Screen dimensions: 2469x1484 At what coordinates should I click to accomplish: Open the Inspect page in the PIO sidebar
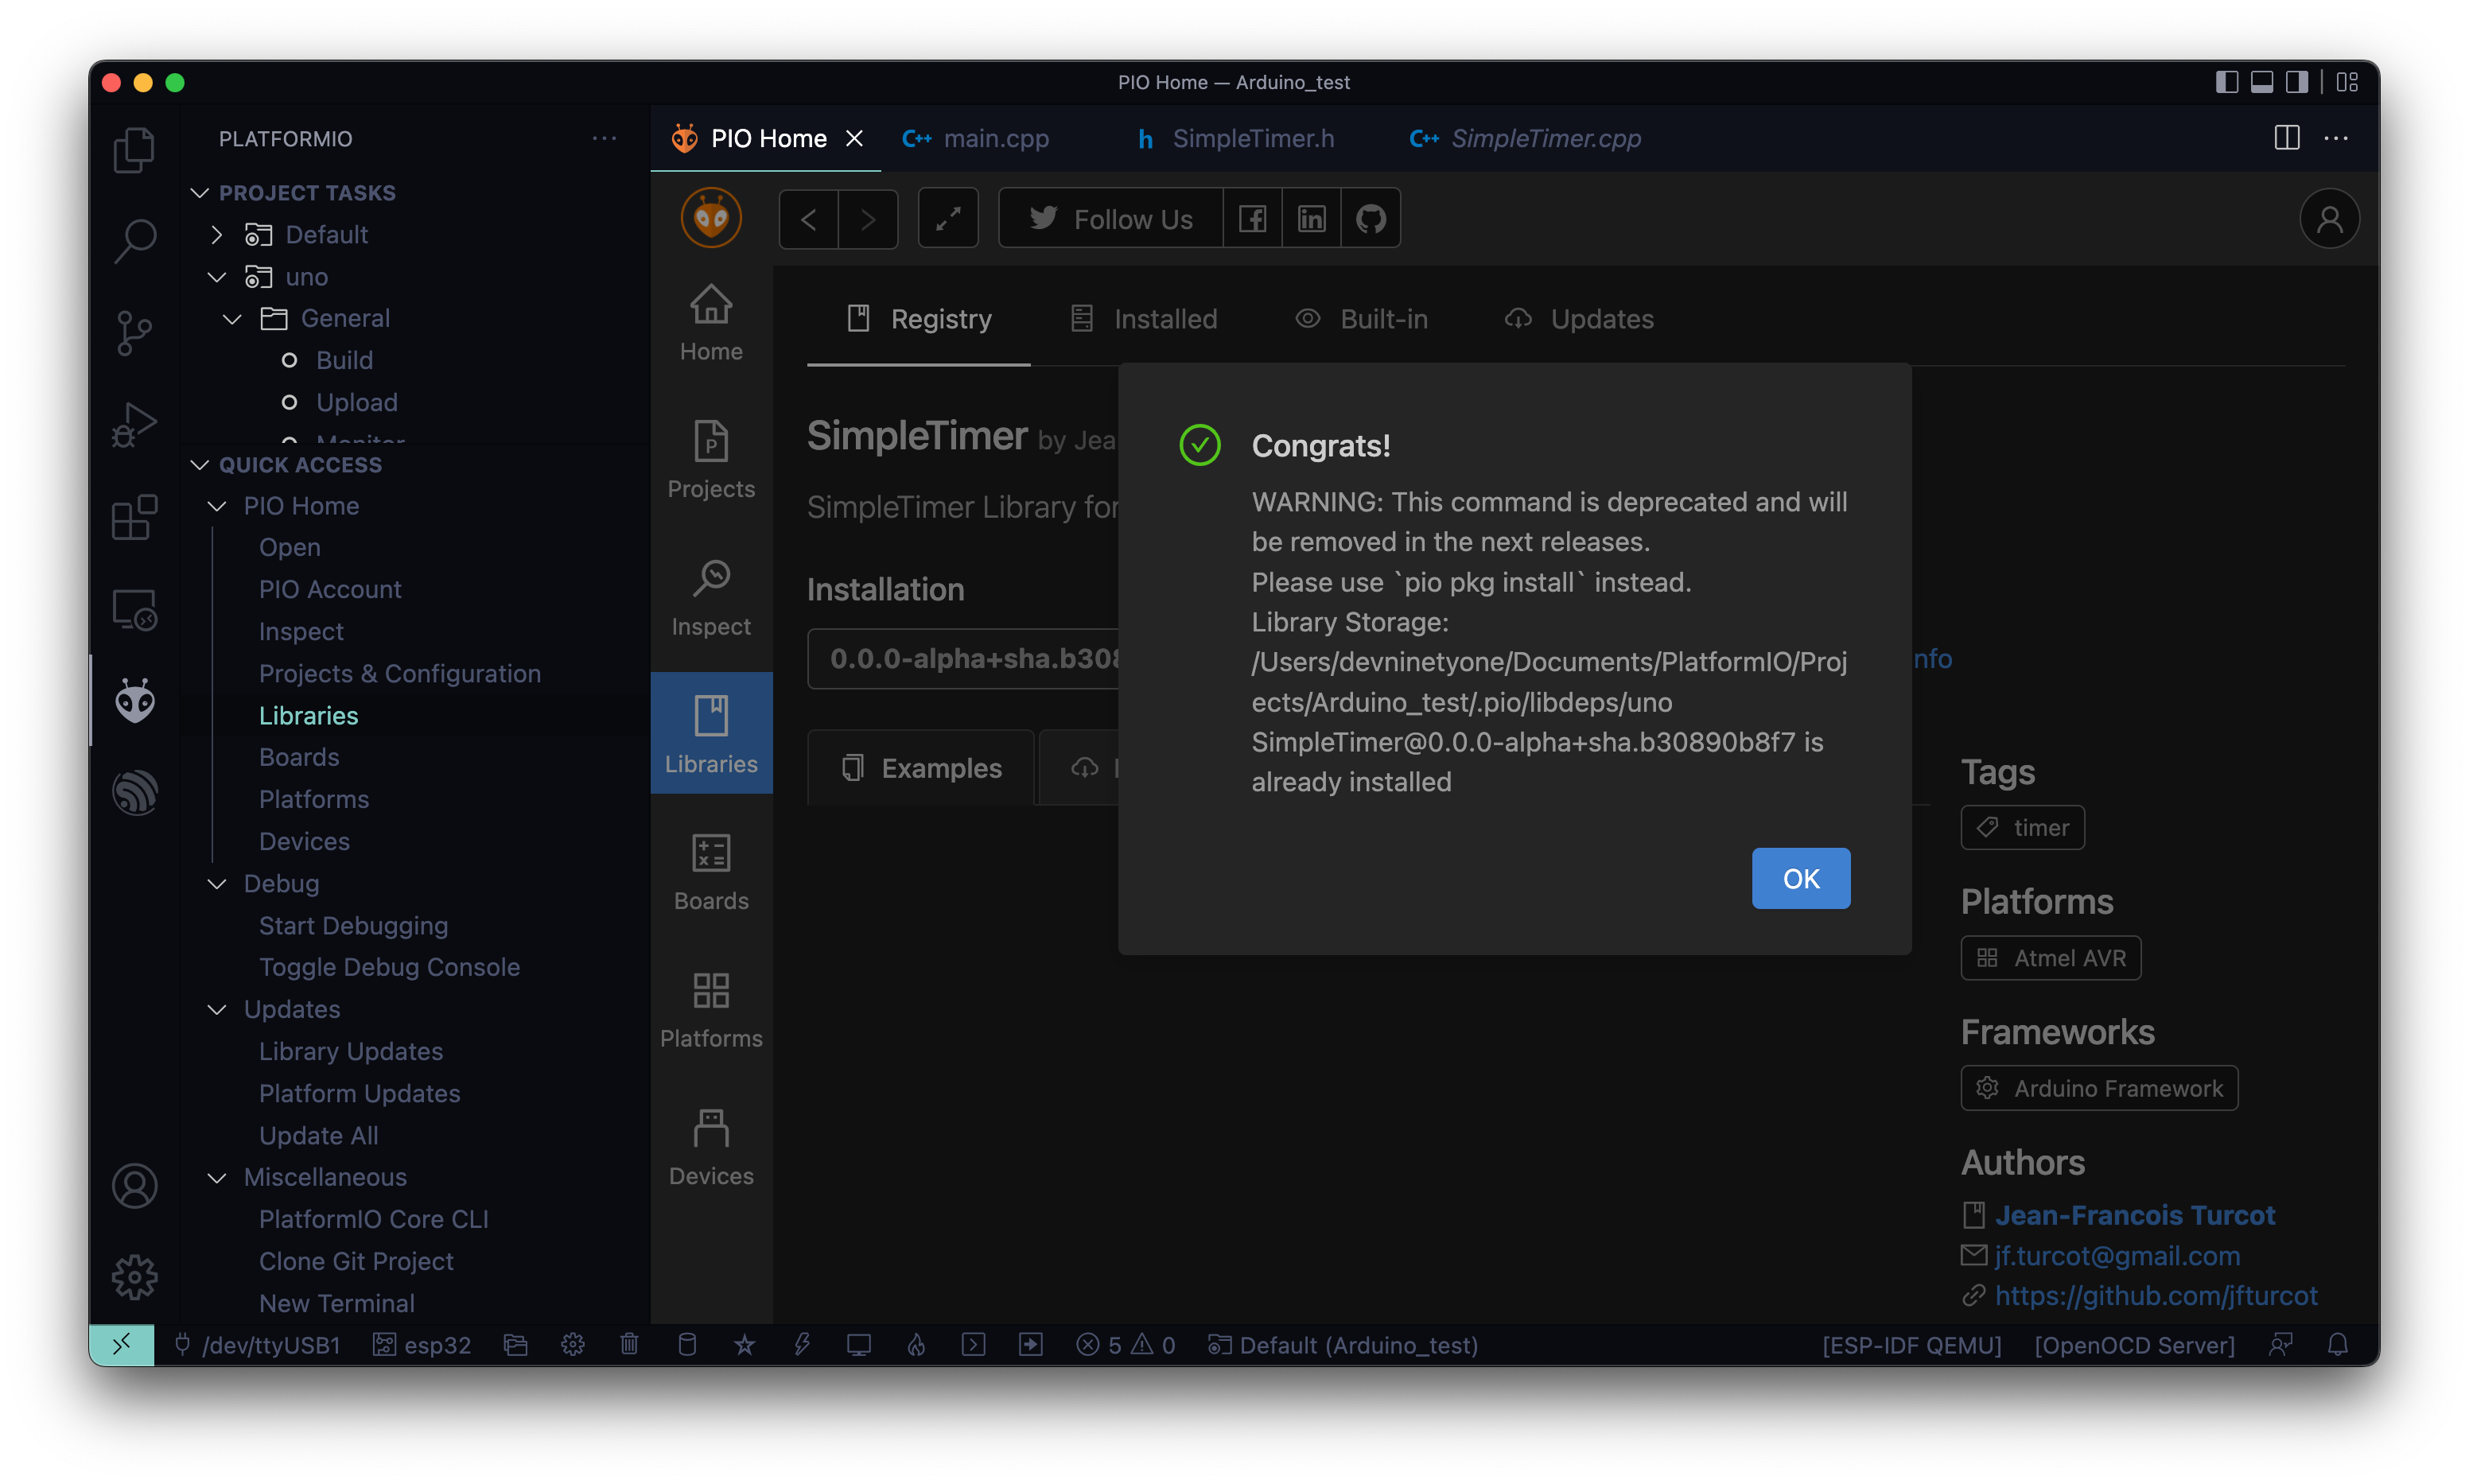[711, 598]
